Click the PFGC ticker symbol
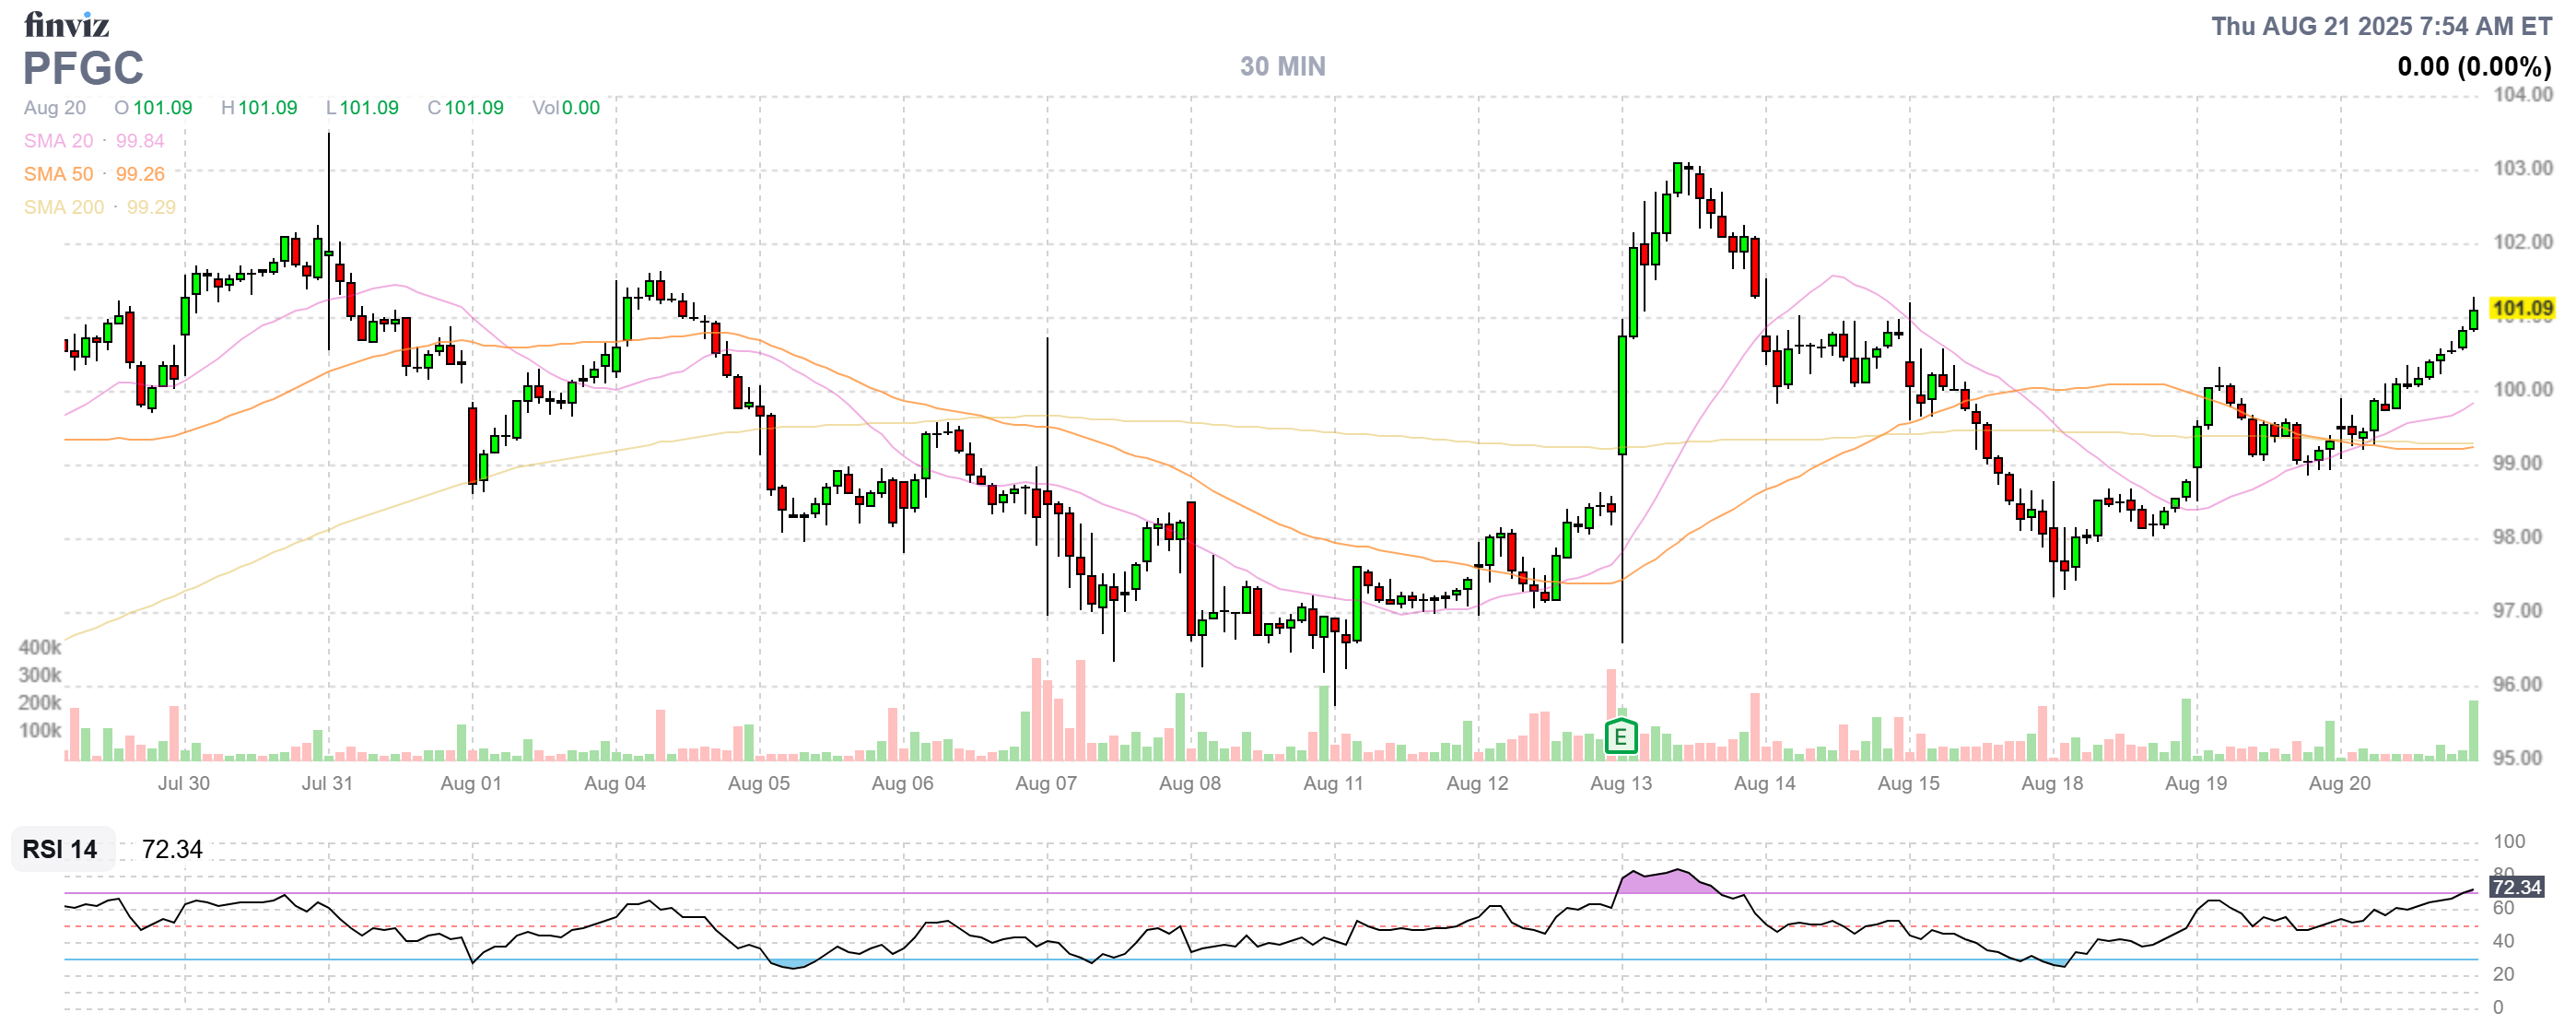 (83, 68)
